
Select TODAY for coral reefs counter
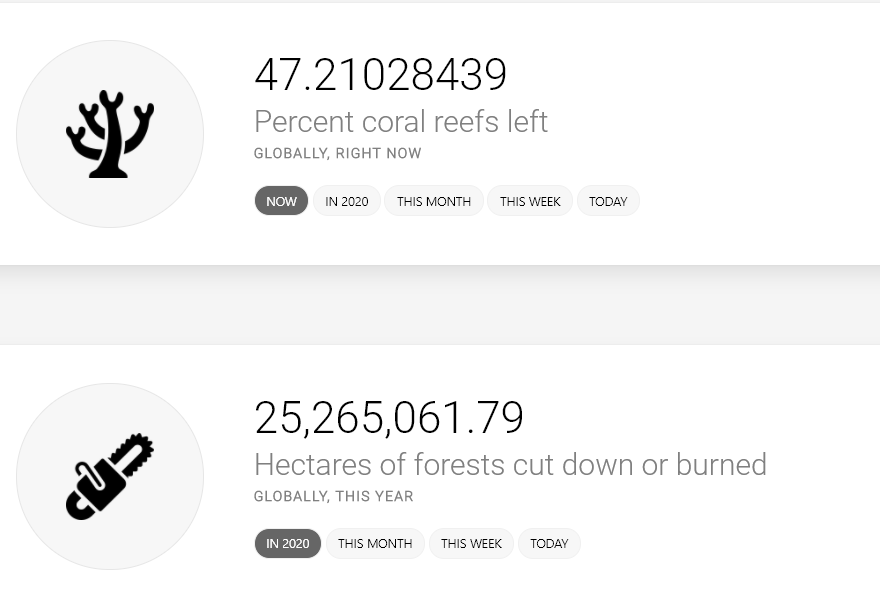(x=608, y=201)
